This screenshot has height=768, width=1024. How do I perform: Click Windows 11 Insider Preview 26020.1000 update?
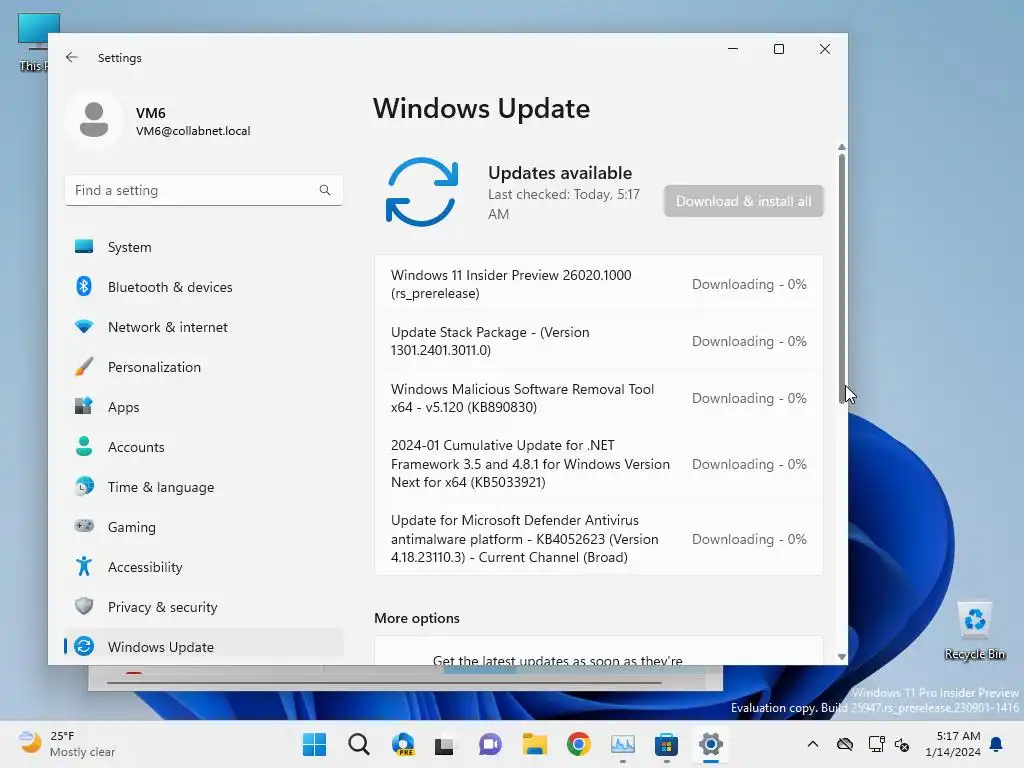pos(598,284)
